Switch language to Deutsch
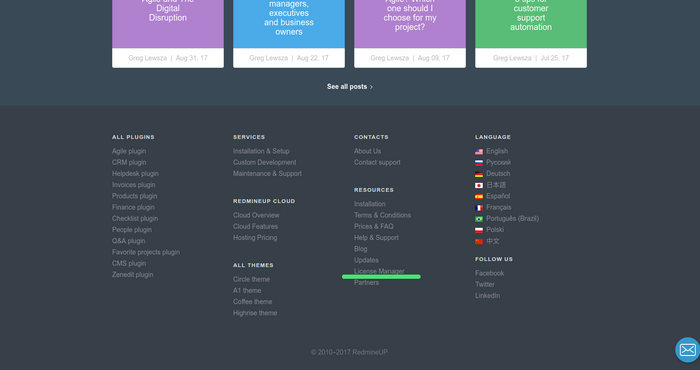 (498, 174)
